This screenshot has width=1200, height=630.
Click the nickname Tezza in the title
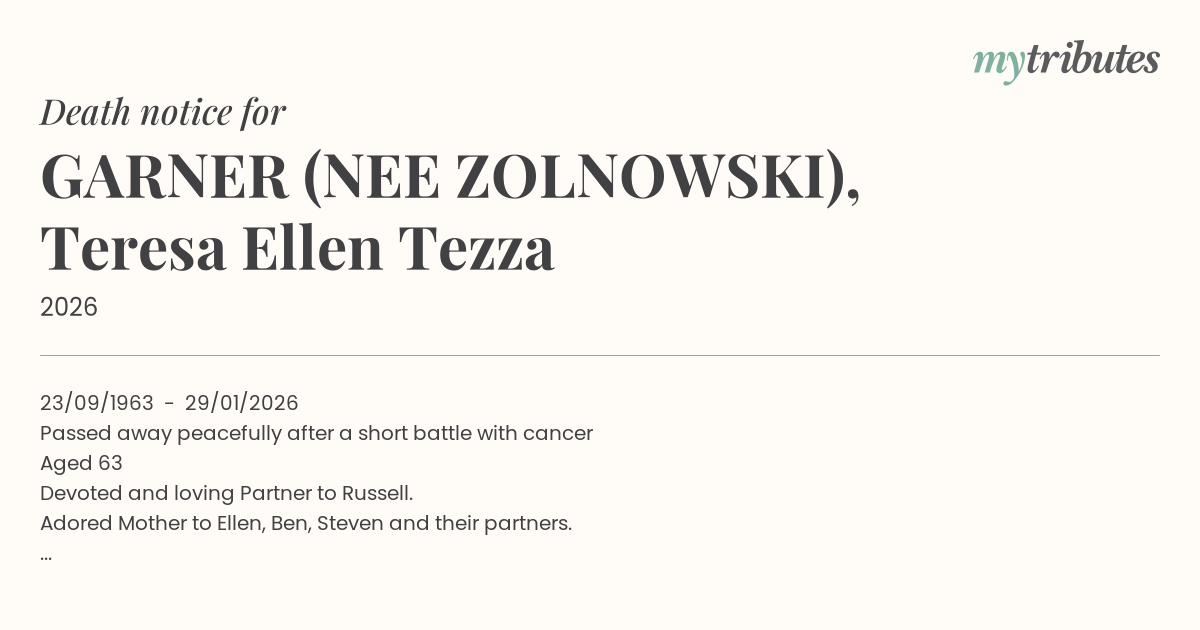[477, 248]
